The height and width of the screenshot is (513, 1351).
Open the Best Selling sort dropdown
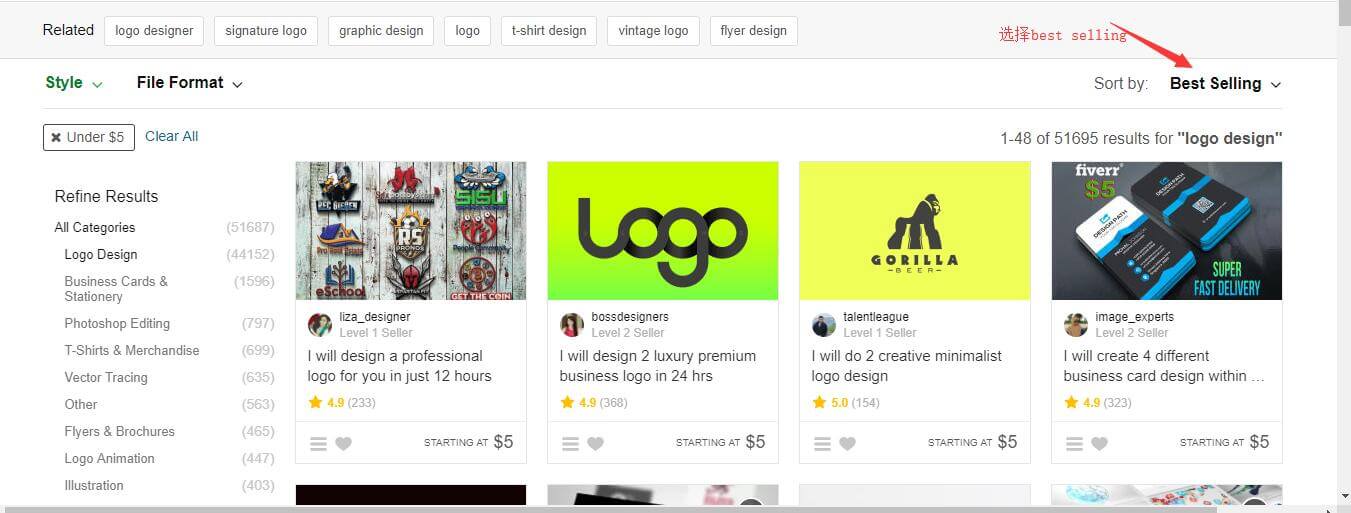[x=1225, y=84]
